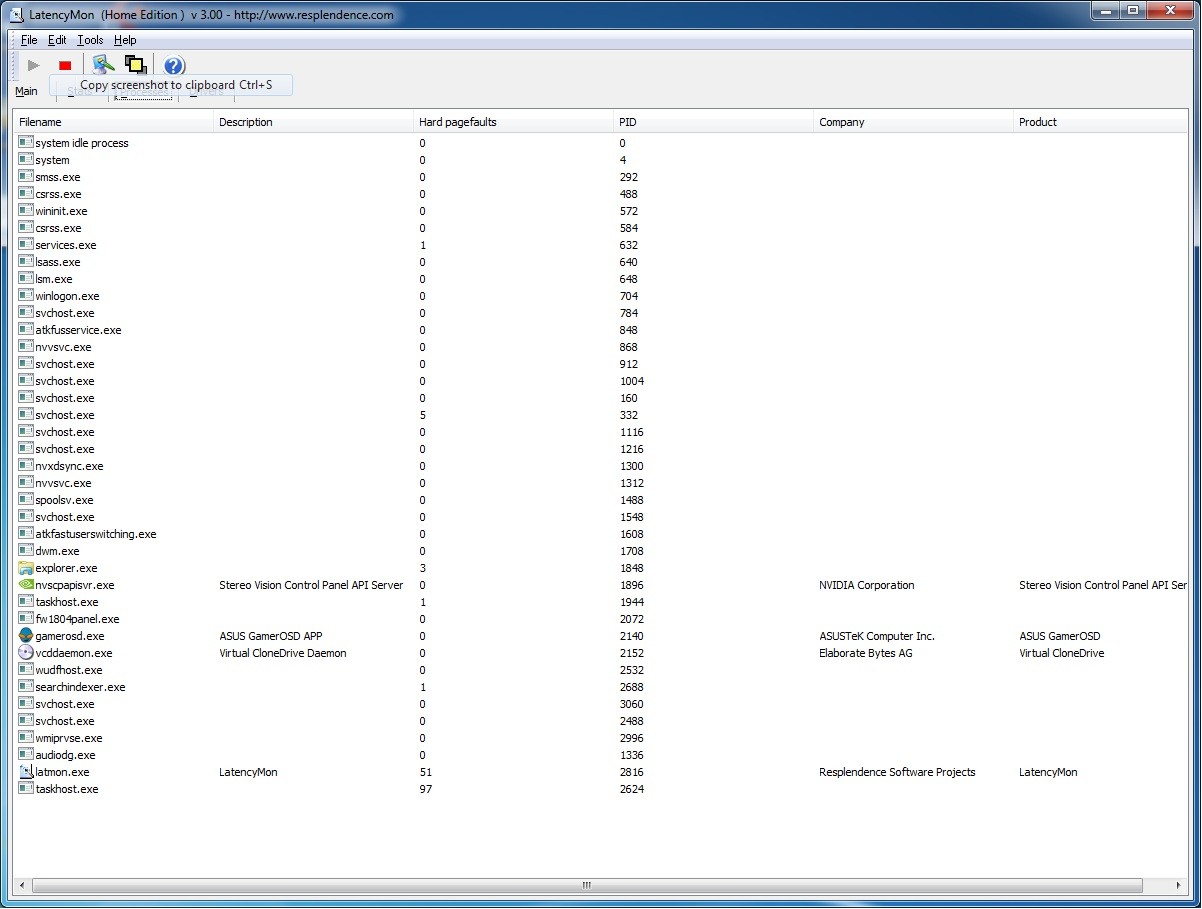Click the horizontal scrollbar right arrow

pos(1178,886)
